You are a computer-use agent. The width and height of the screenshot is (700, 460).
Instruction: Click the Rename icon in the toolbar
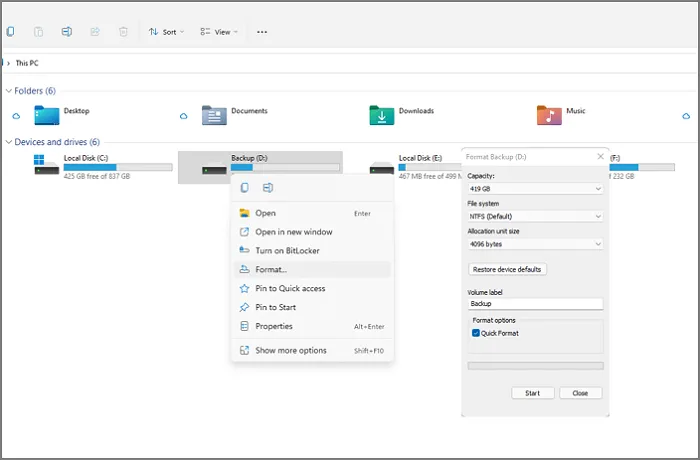click(x=67, y=32)
